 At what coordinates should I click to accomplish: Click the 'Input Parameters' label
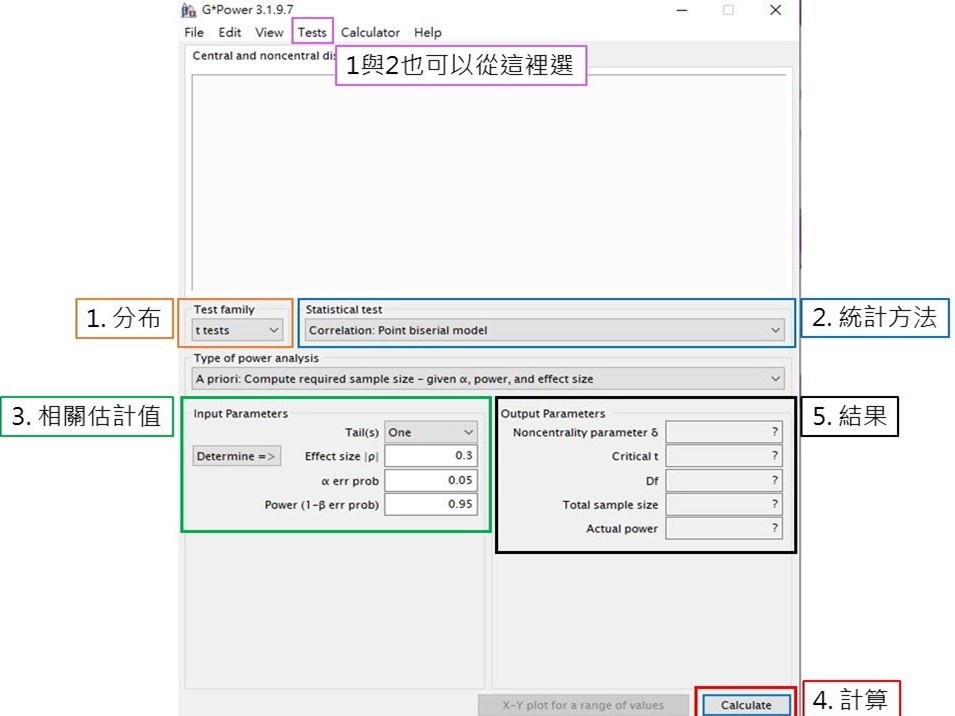[241, 413]
